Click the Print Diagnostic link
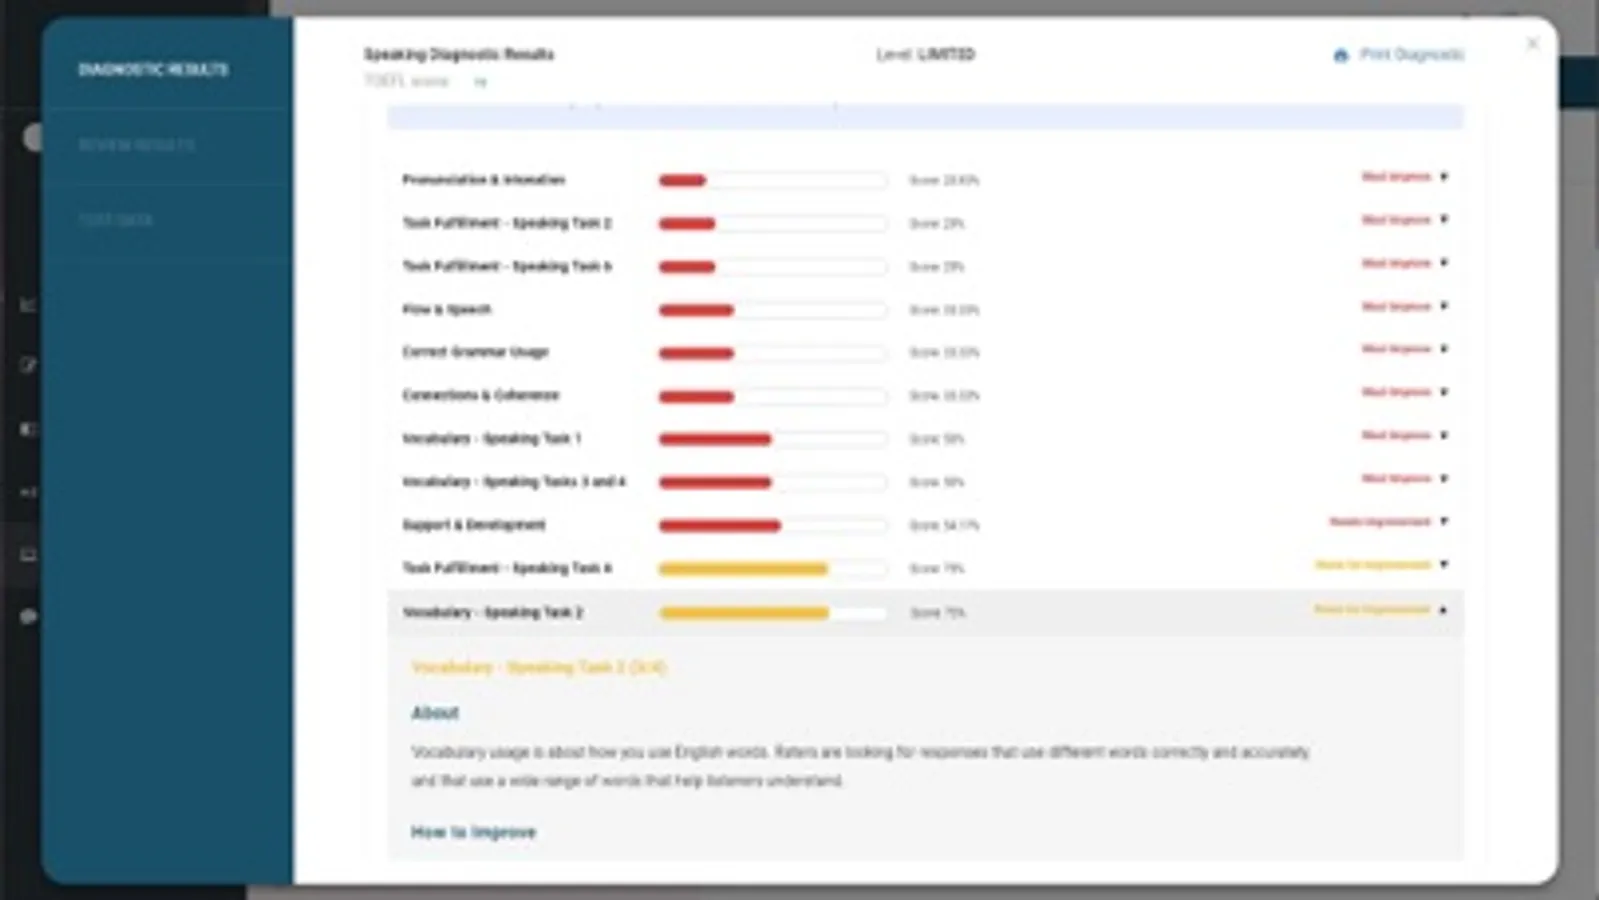 coord(1411,54)
